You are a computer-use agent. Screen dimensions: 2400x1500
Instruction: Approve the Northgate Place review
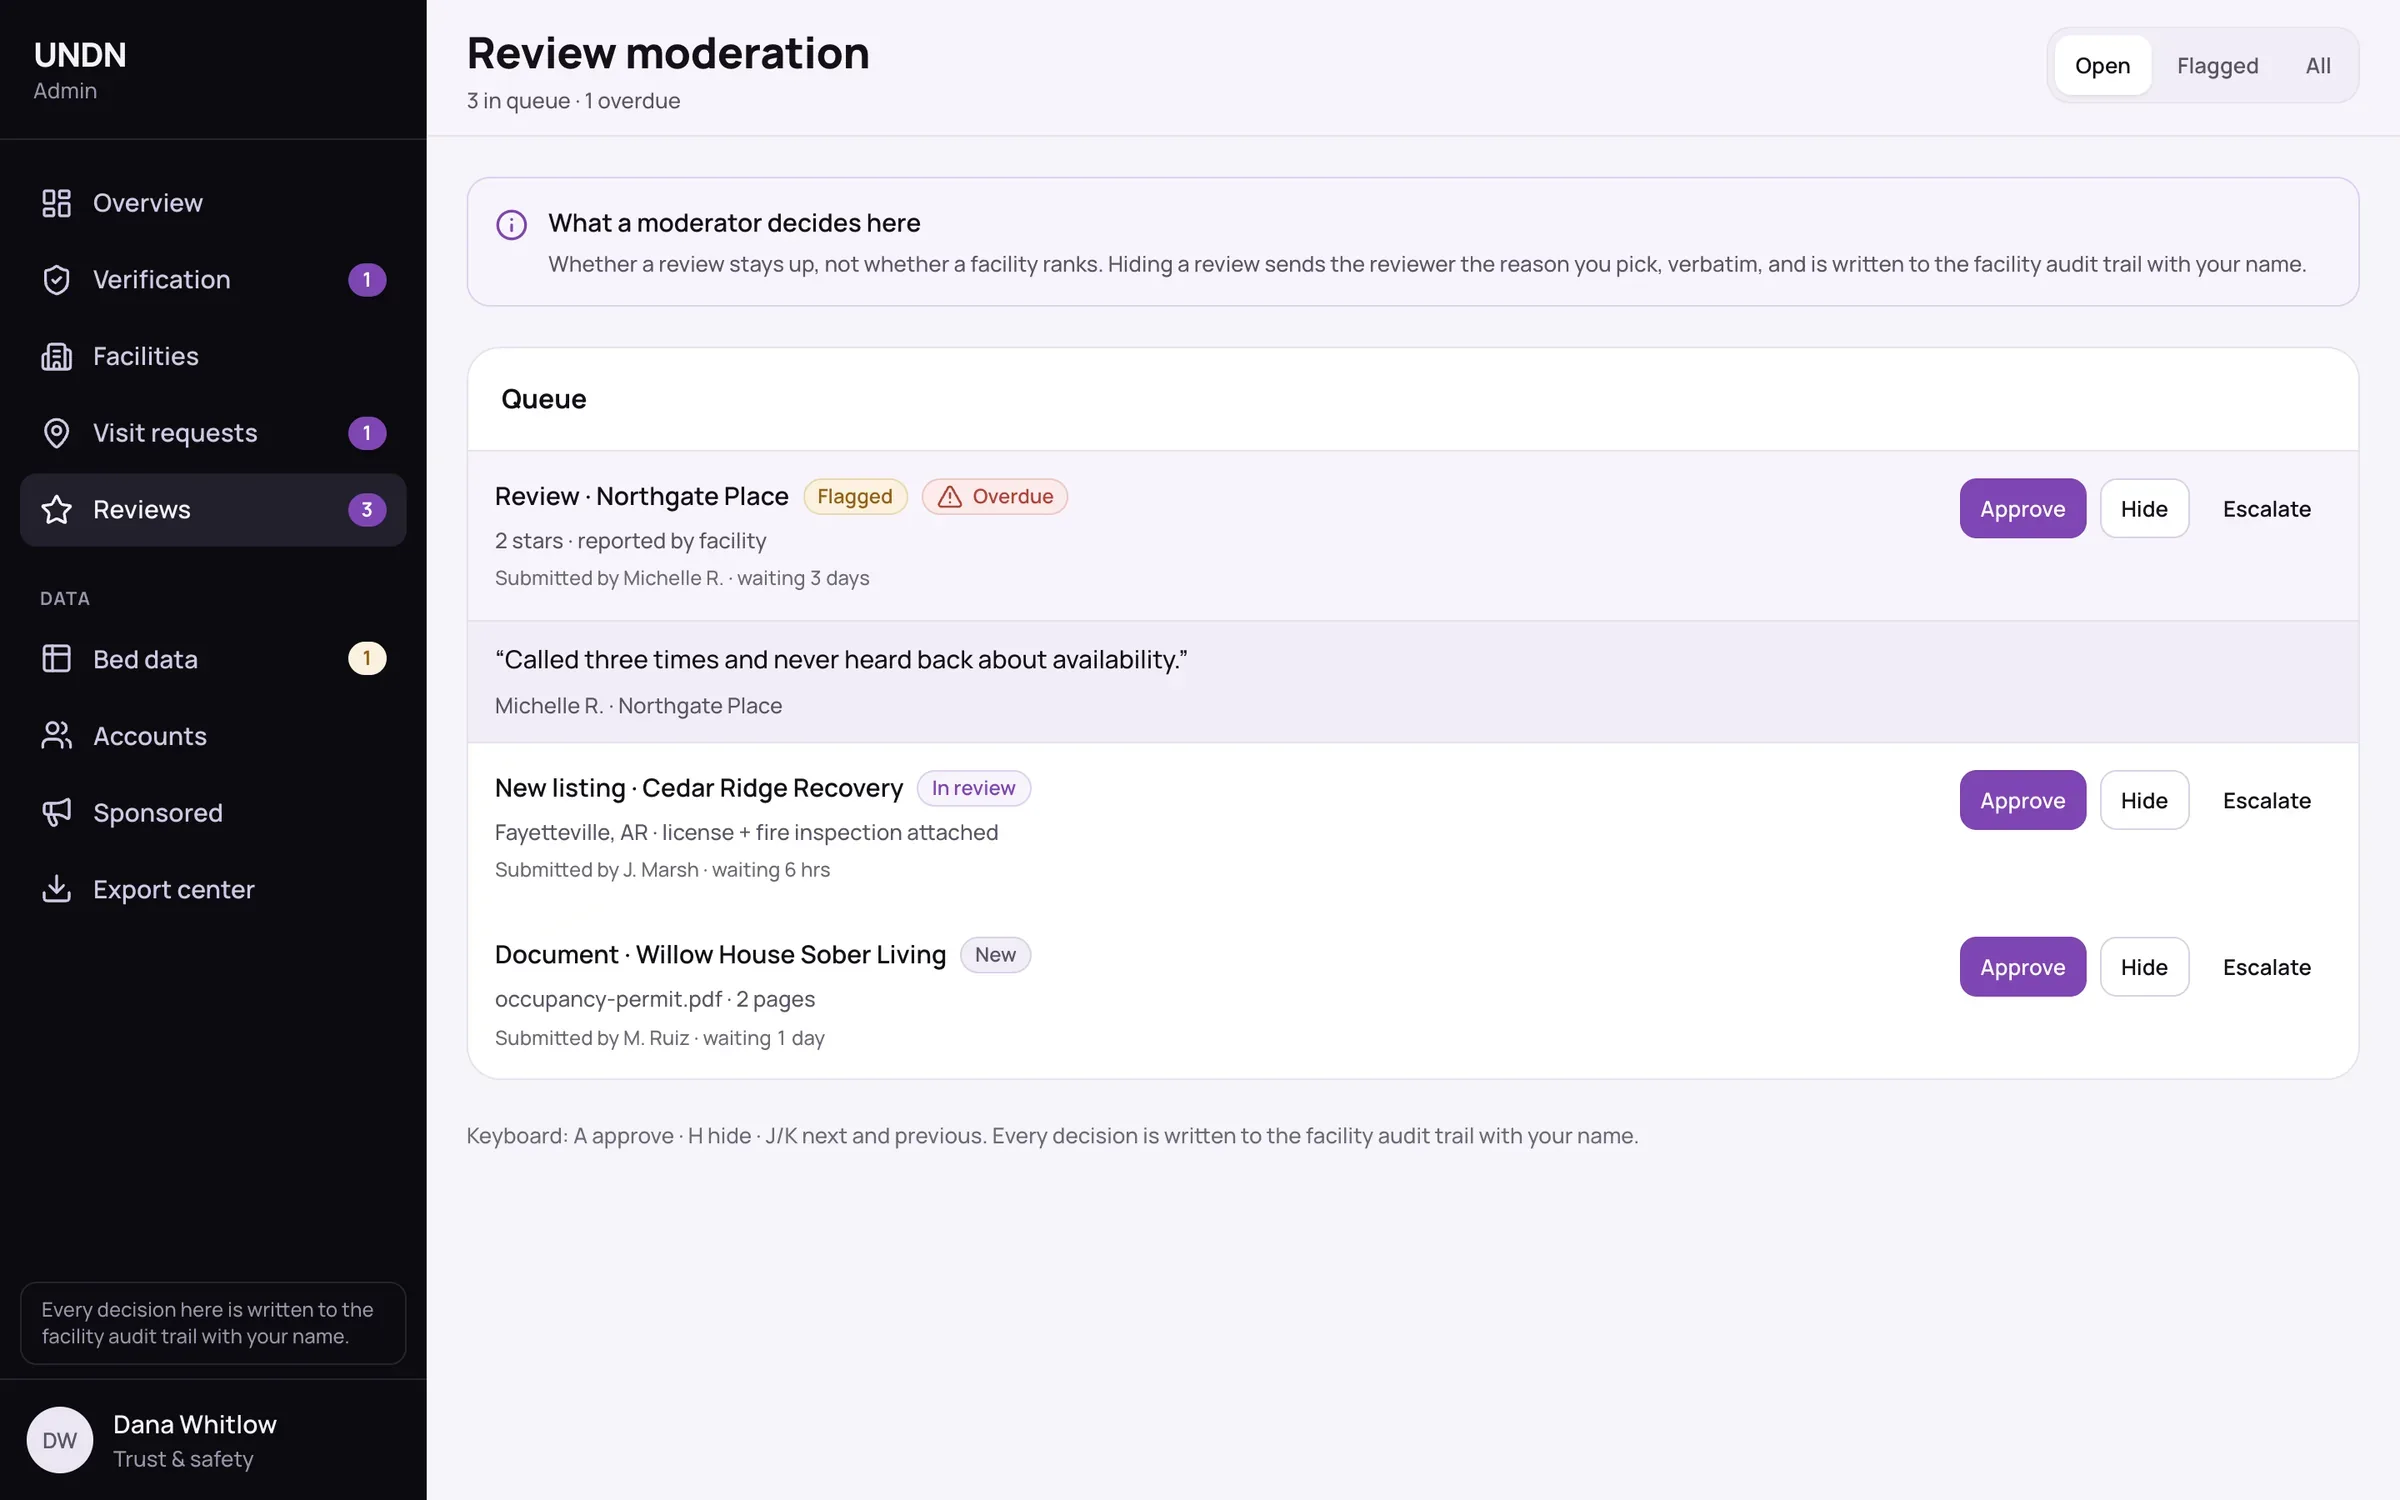click(x=2022, y=508)
